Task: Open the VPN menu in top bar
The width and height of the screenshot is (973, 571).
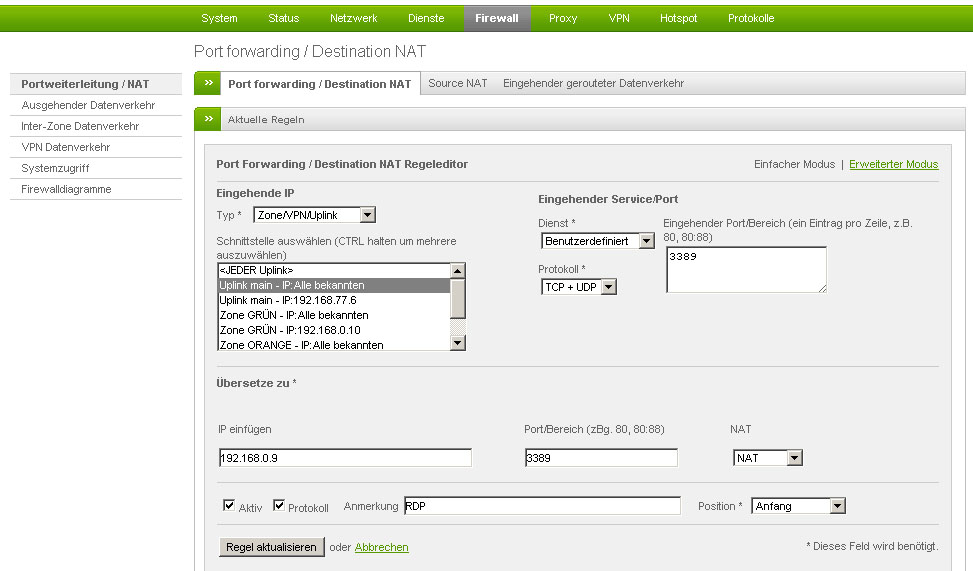Action: (x=619, y=18)
